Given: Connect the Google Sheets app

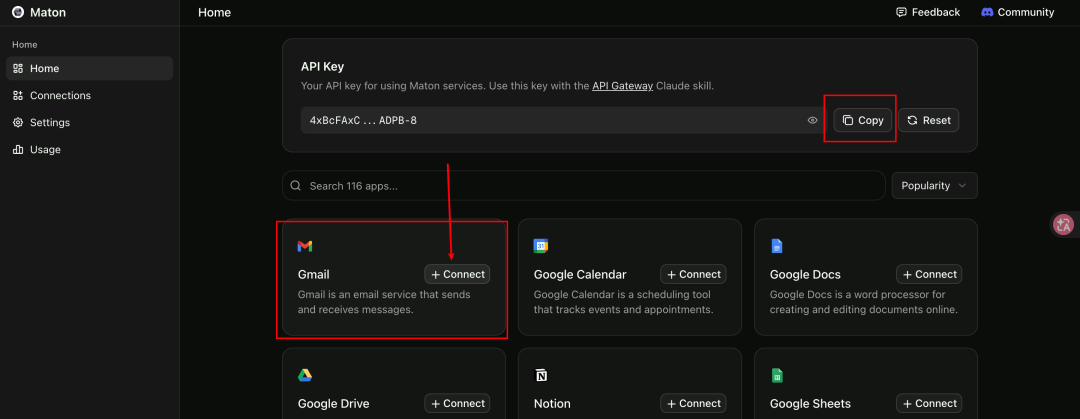Looking at the screenshot, I should 929,403.
